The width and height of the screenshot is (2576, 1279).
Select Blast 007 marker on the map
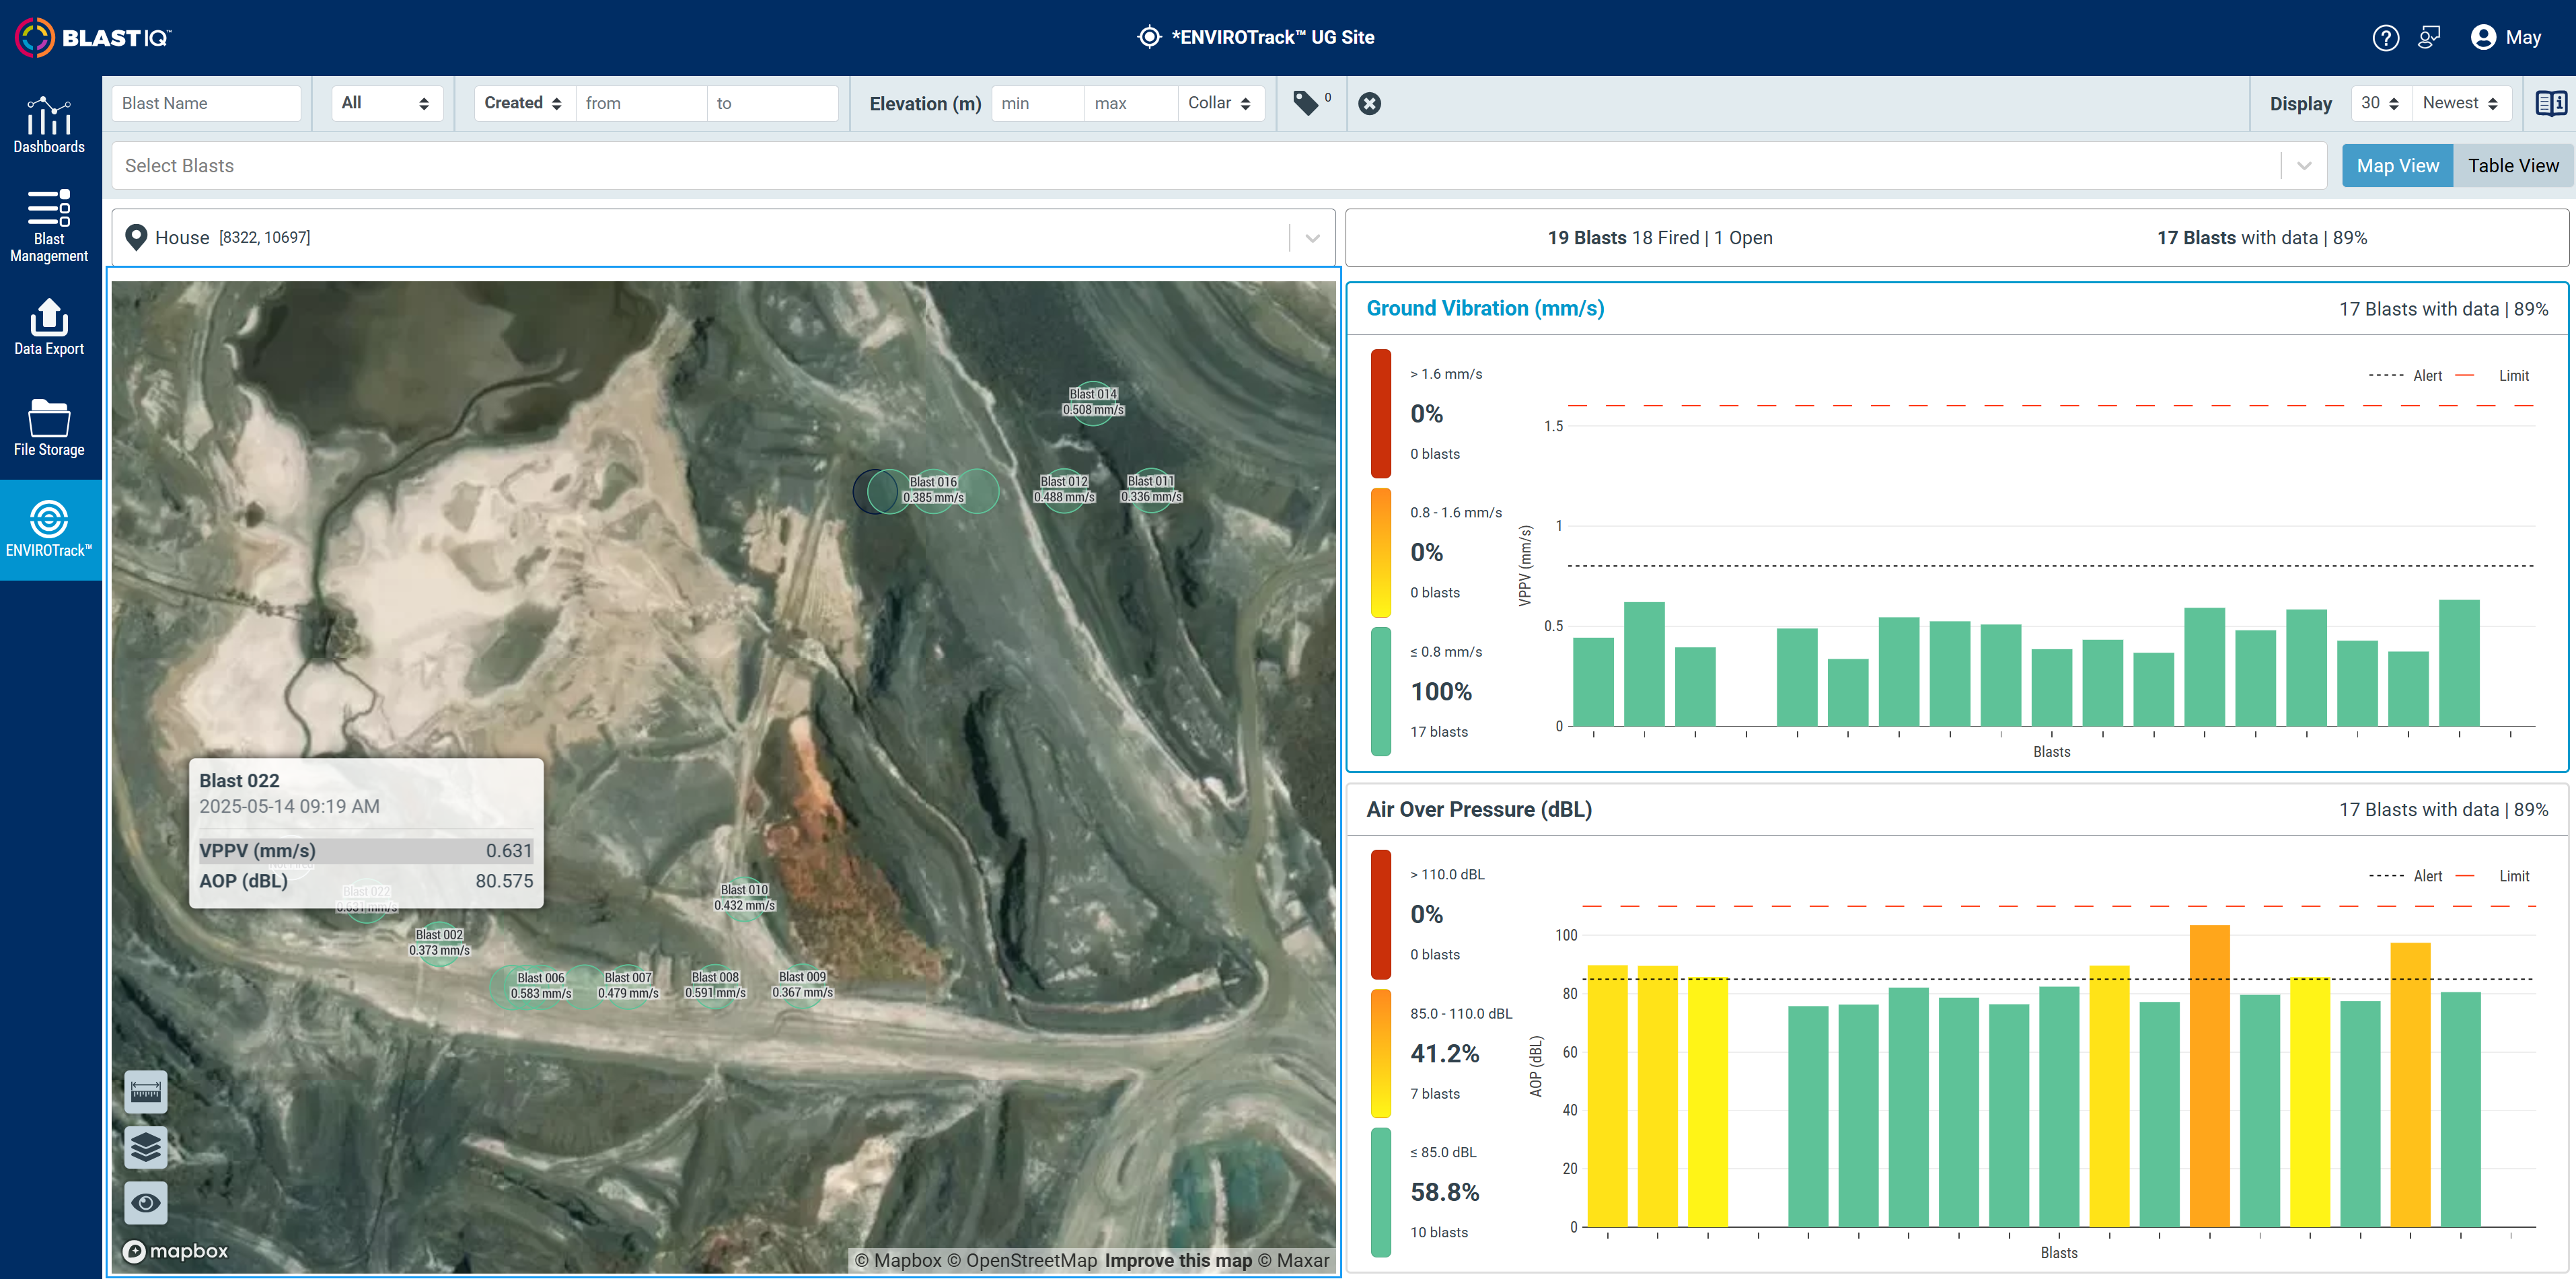pos(628,985)
